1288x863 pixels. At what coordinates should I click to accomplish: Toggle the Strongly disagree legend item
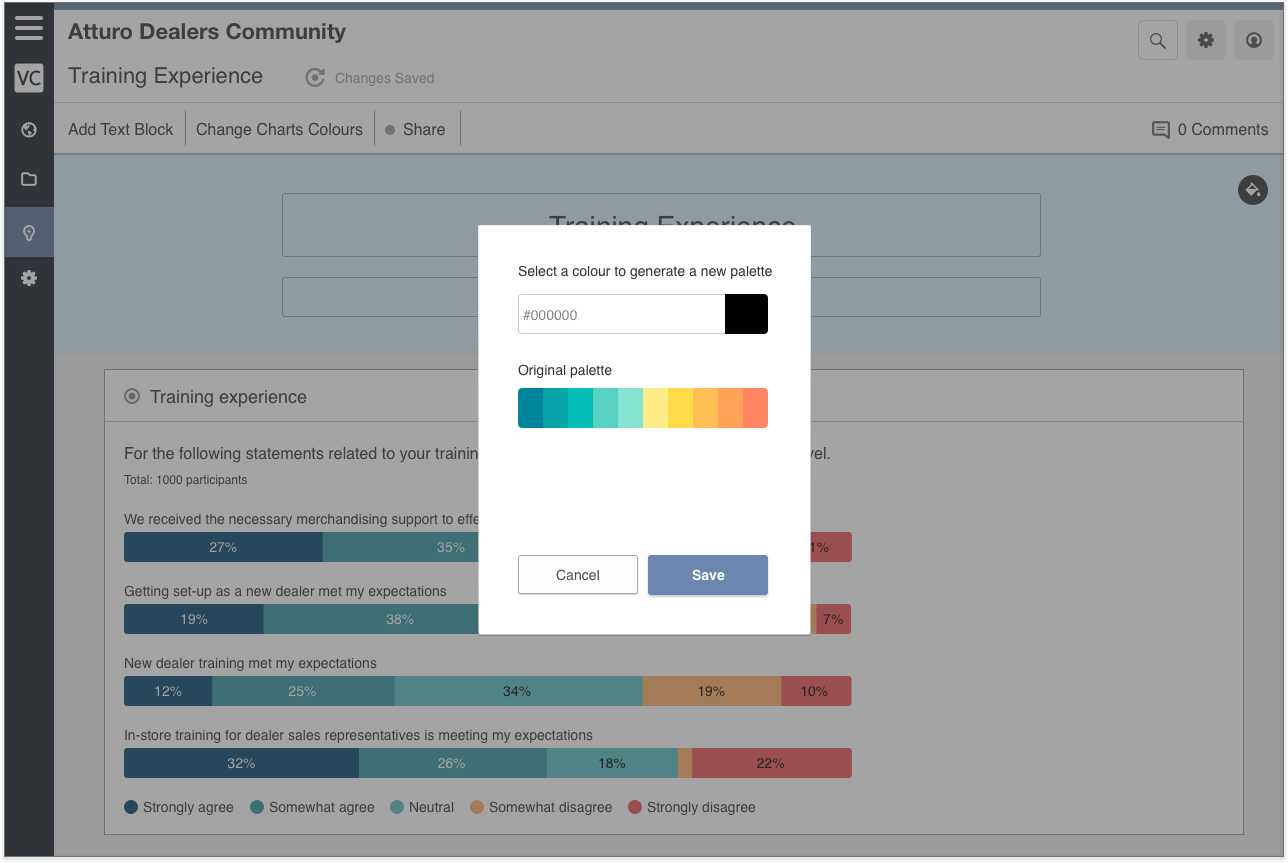pyautogui.click(x=692, y=807)
